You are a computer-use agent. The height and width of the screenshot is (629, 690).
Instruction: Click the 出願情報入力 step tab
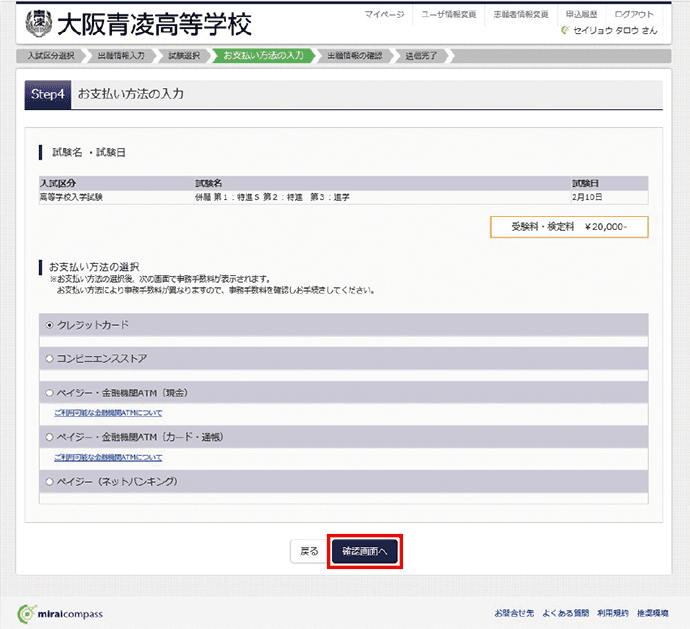click(121, 56)
